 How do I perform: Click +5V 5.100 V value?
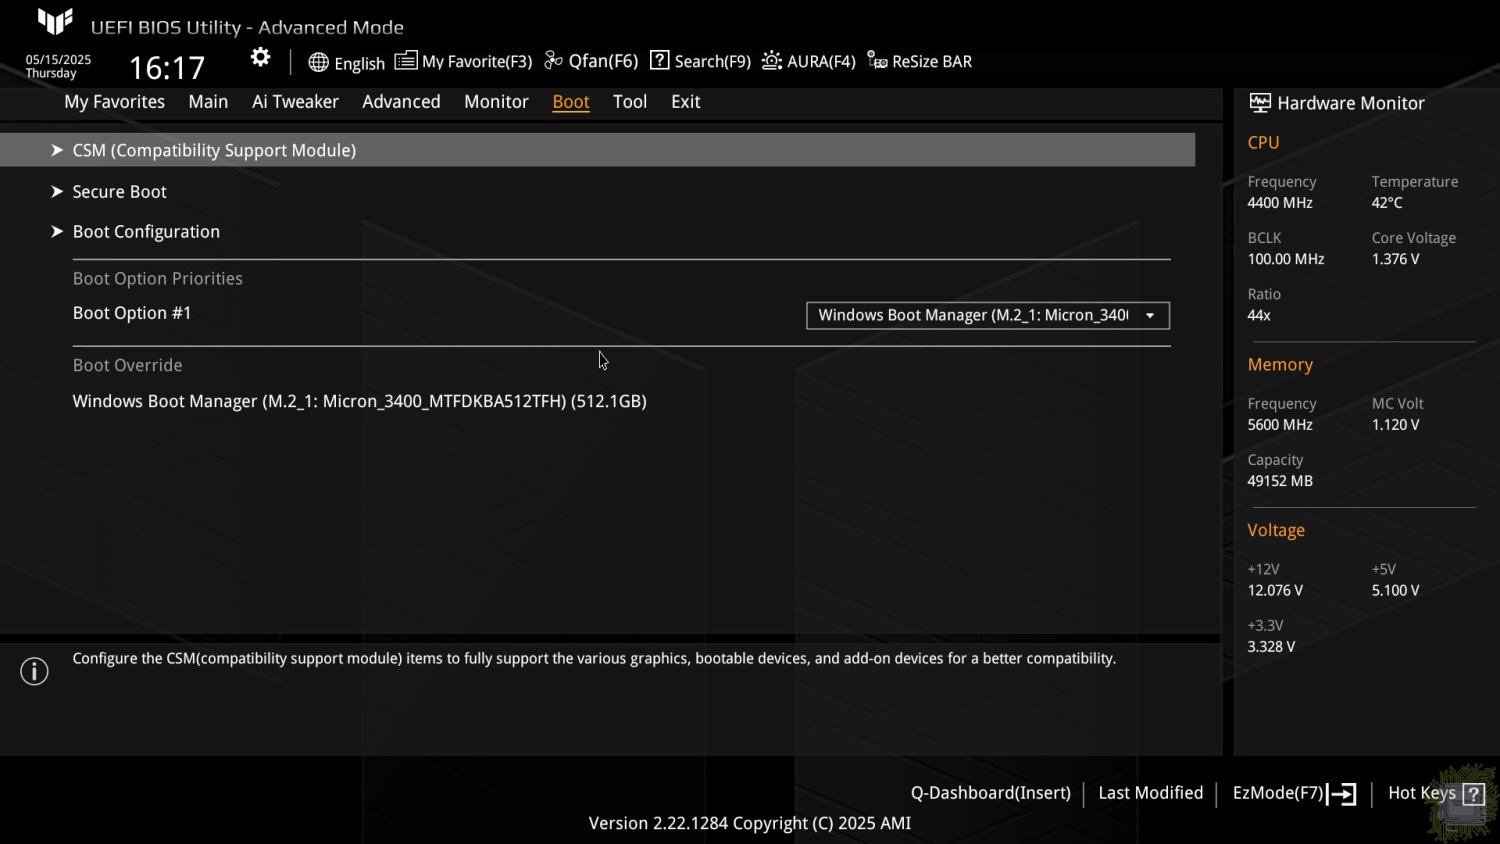(x=1395, y=591)
